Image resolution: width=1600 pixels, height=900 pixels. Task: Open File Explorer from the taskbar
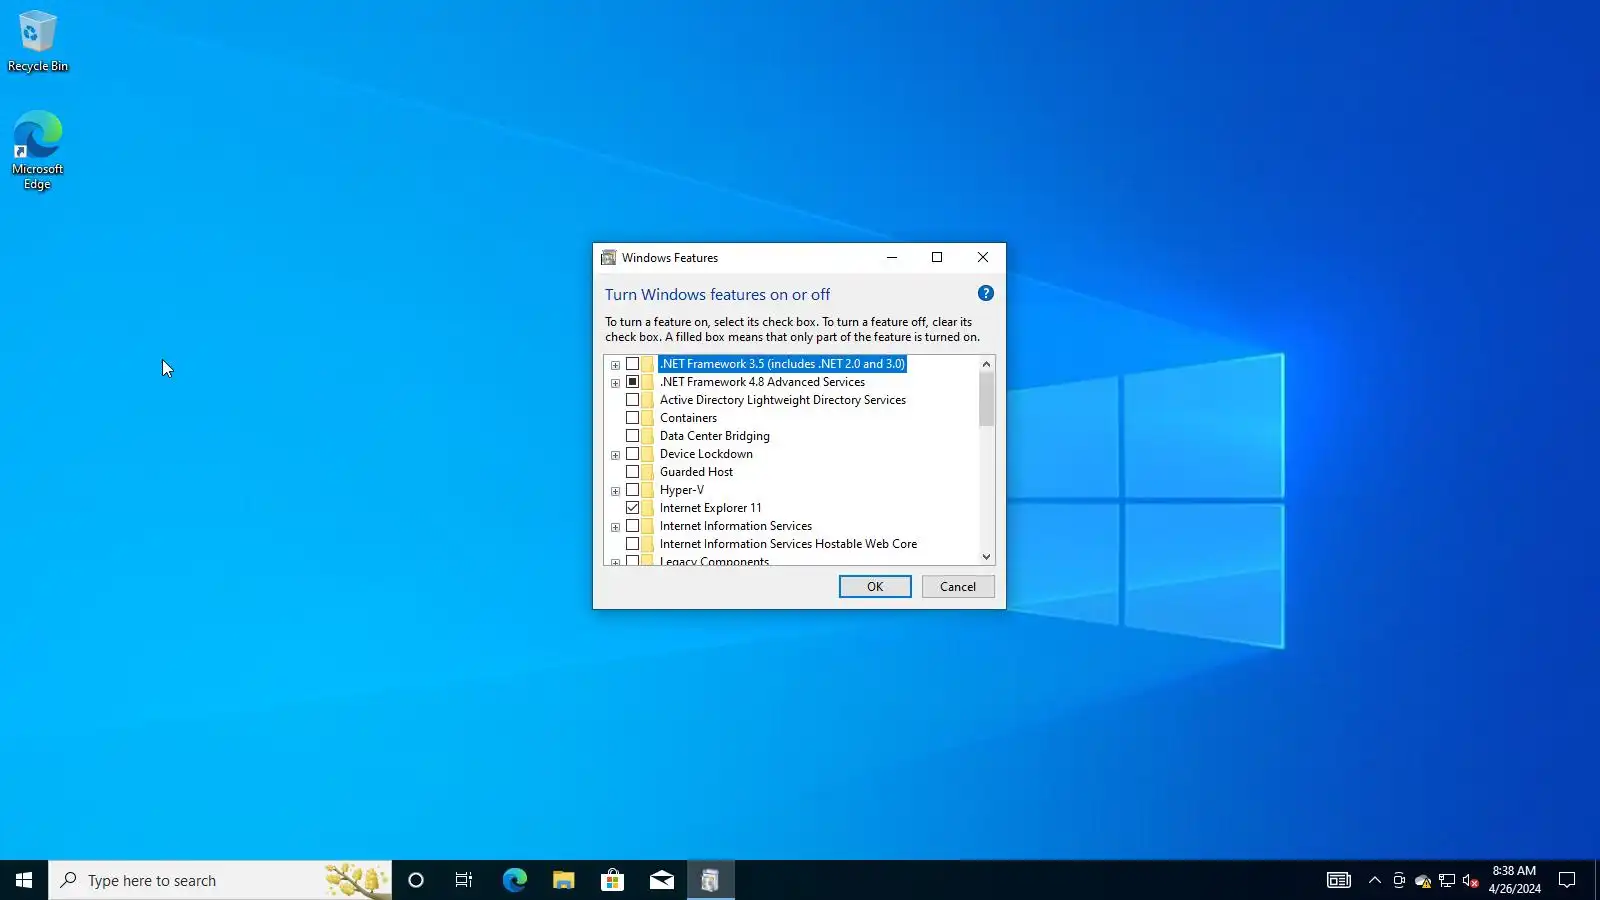(564, 880)
